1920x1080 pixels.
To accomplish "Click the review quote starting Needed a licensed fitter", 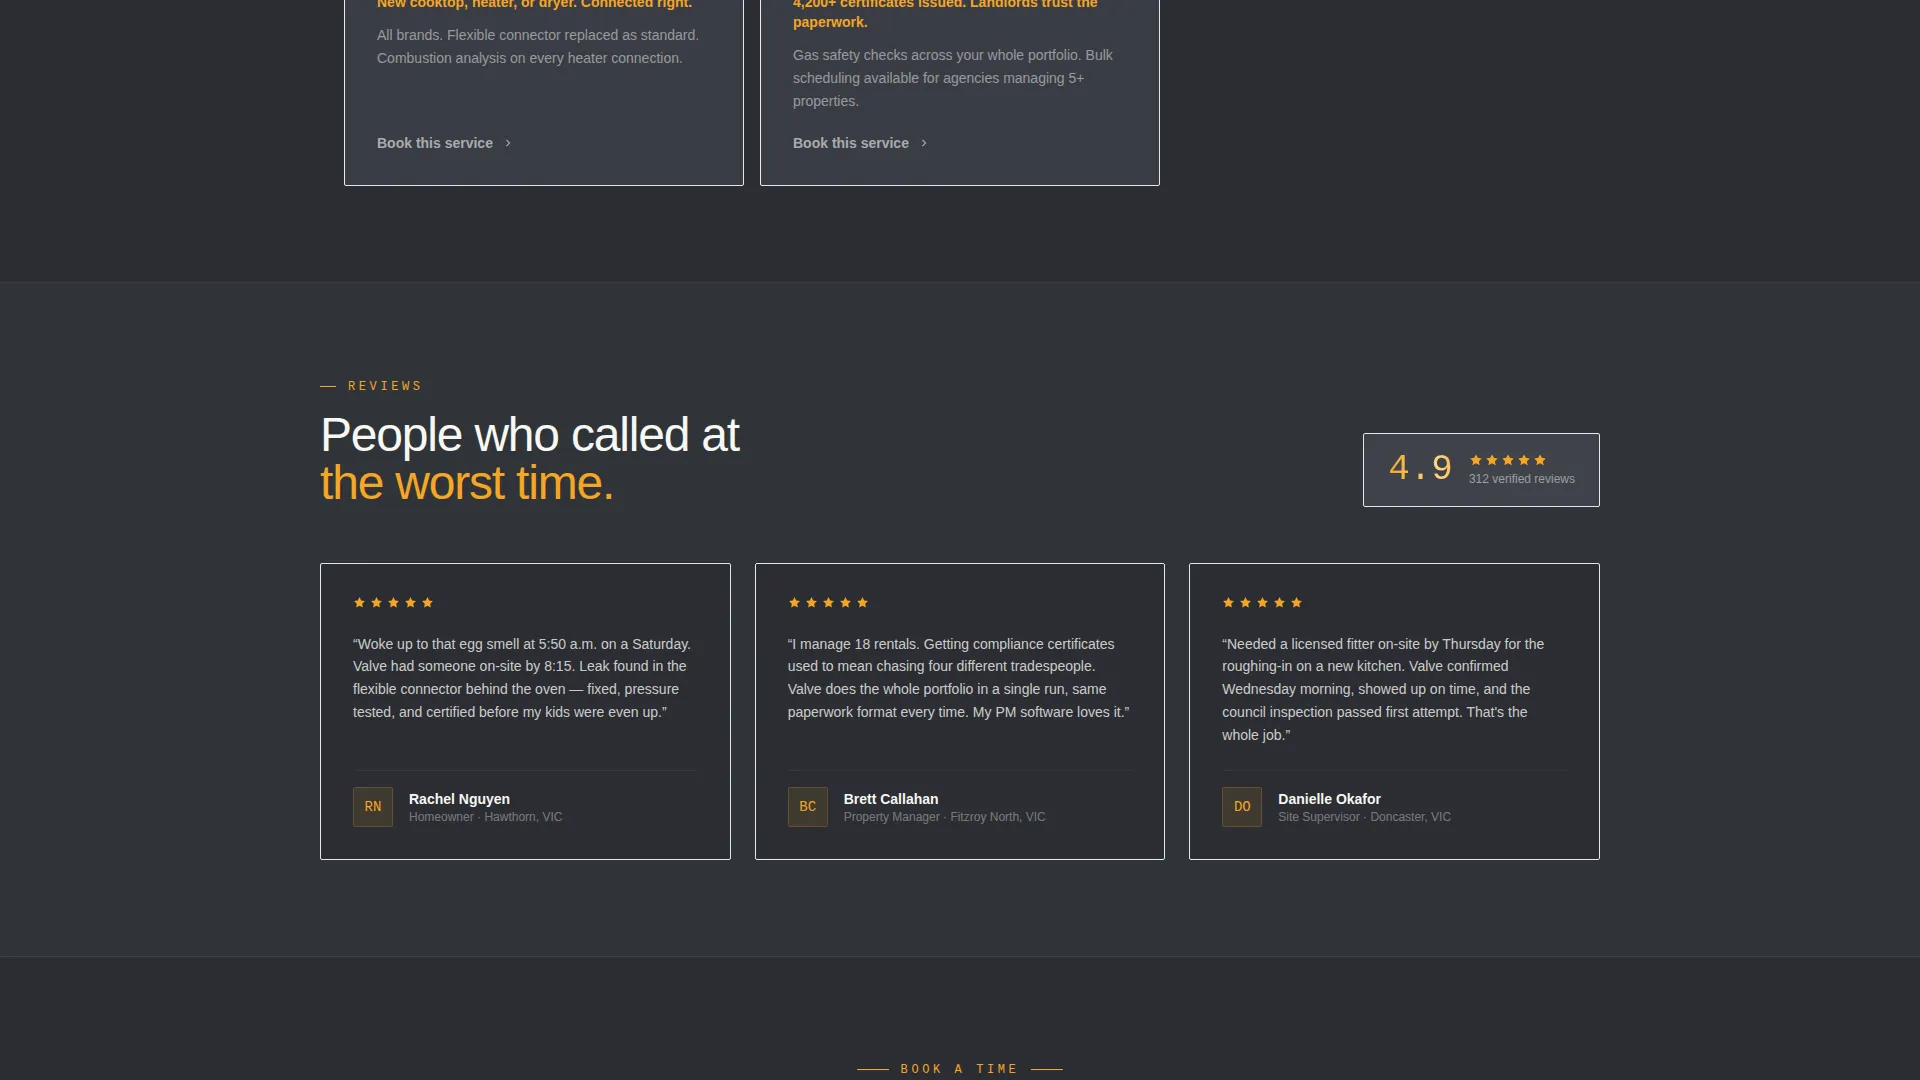I will pyautogui.click(x=1383, y=690).
